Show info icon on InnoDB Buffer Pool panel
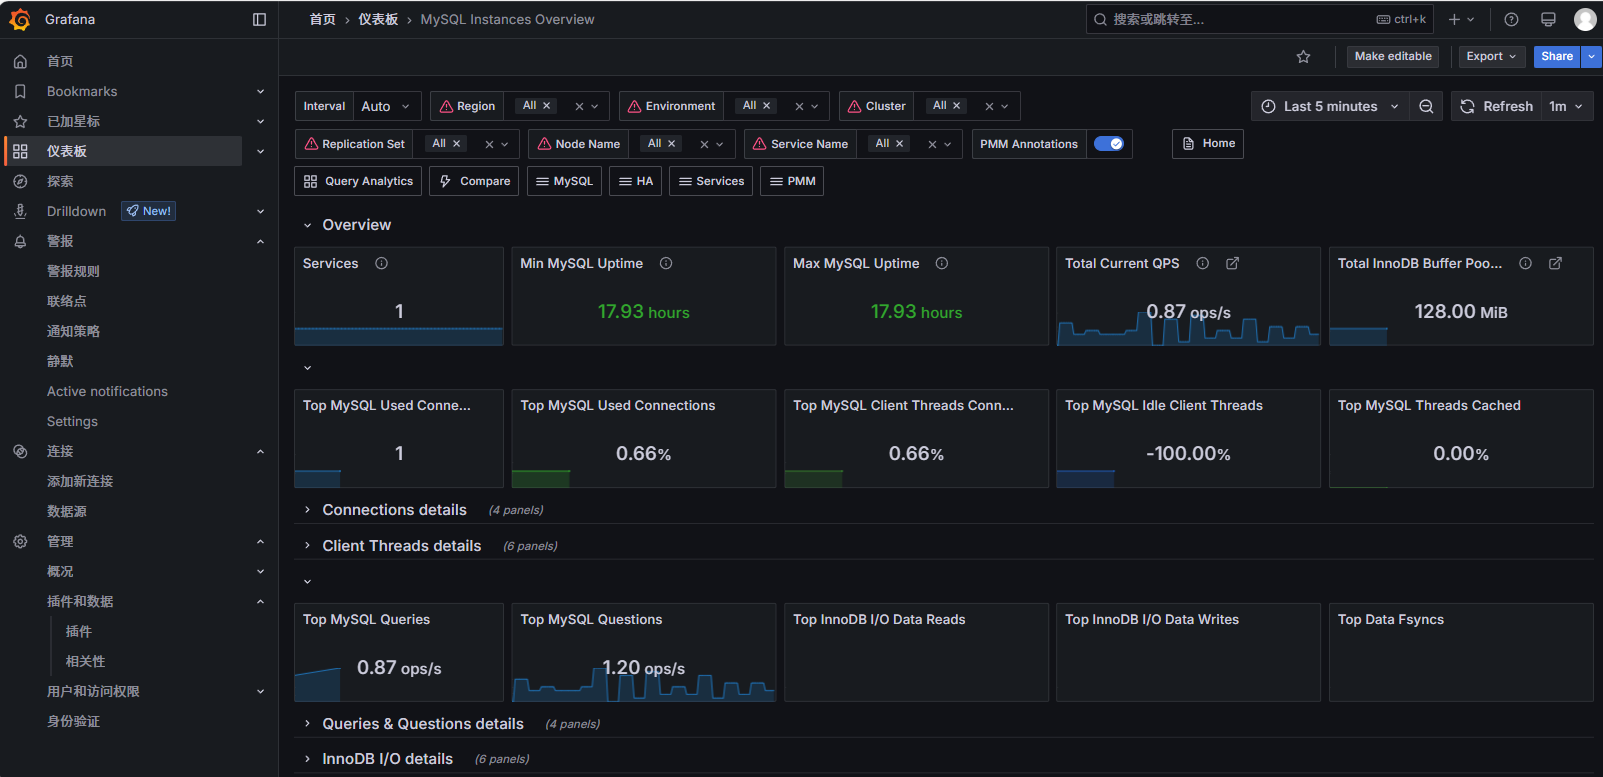The image size is (1603, 777). 1525,263
